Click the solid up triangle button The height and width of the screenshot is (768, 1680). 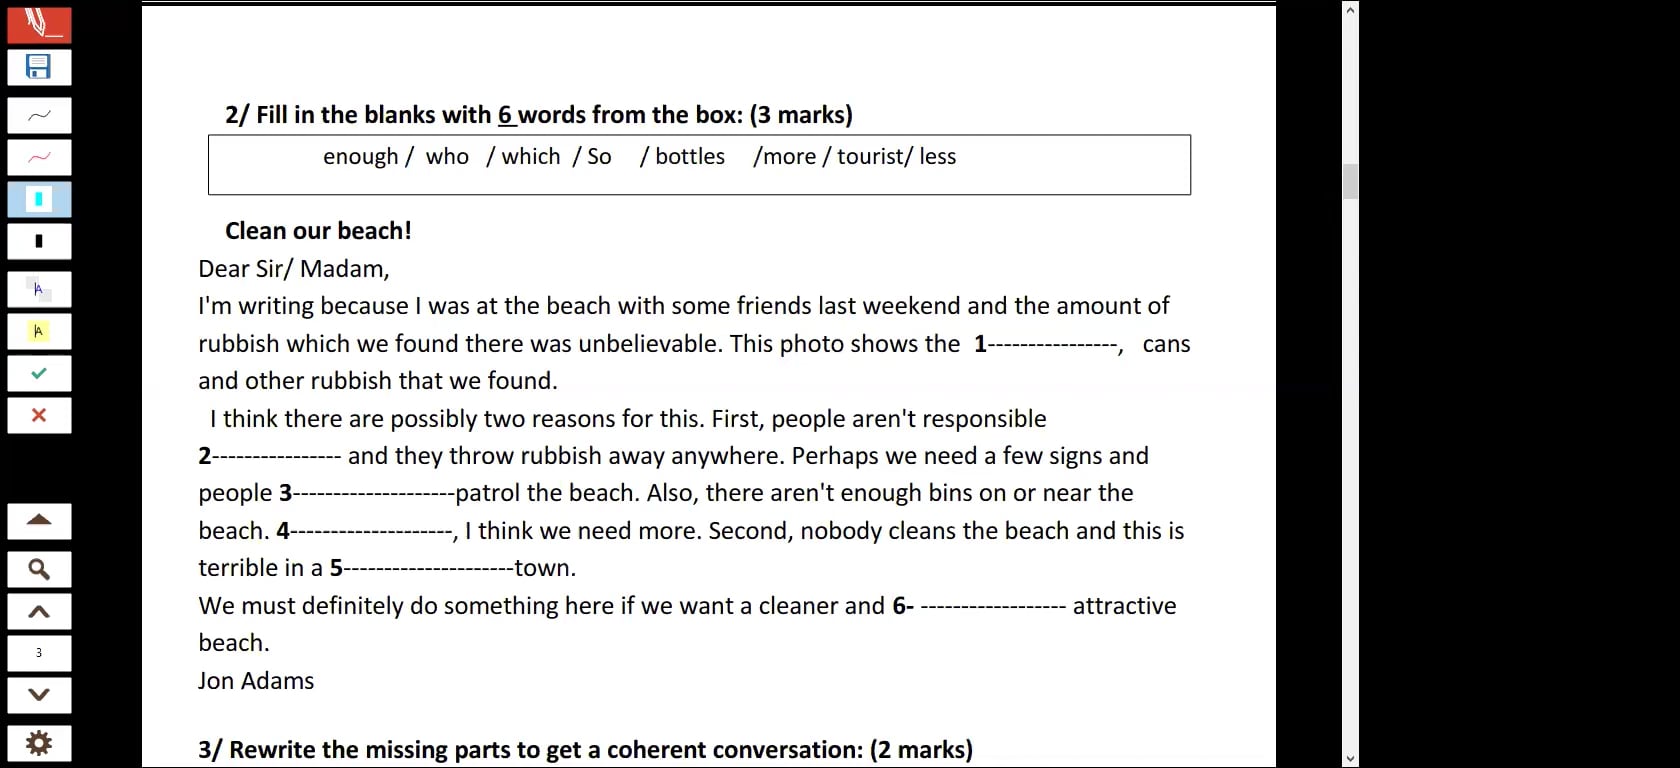39,521
